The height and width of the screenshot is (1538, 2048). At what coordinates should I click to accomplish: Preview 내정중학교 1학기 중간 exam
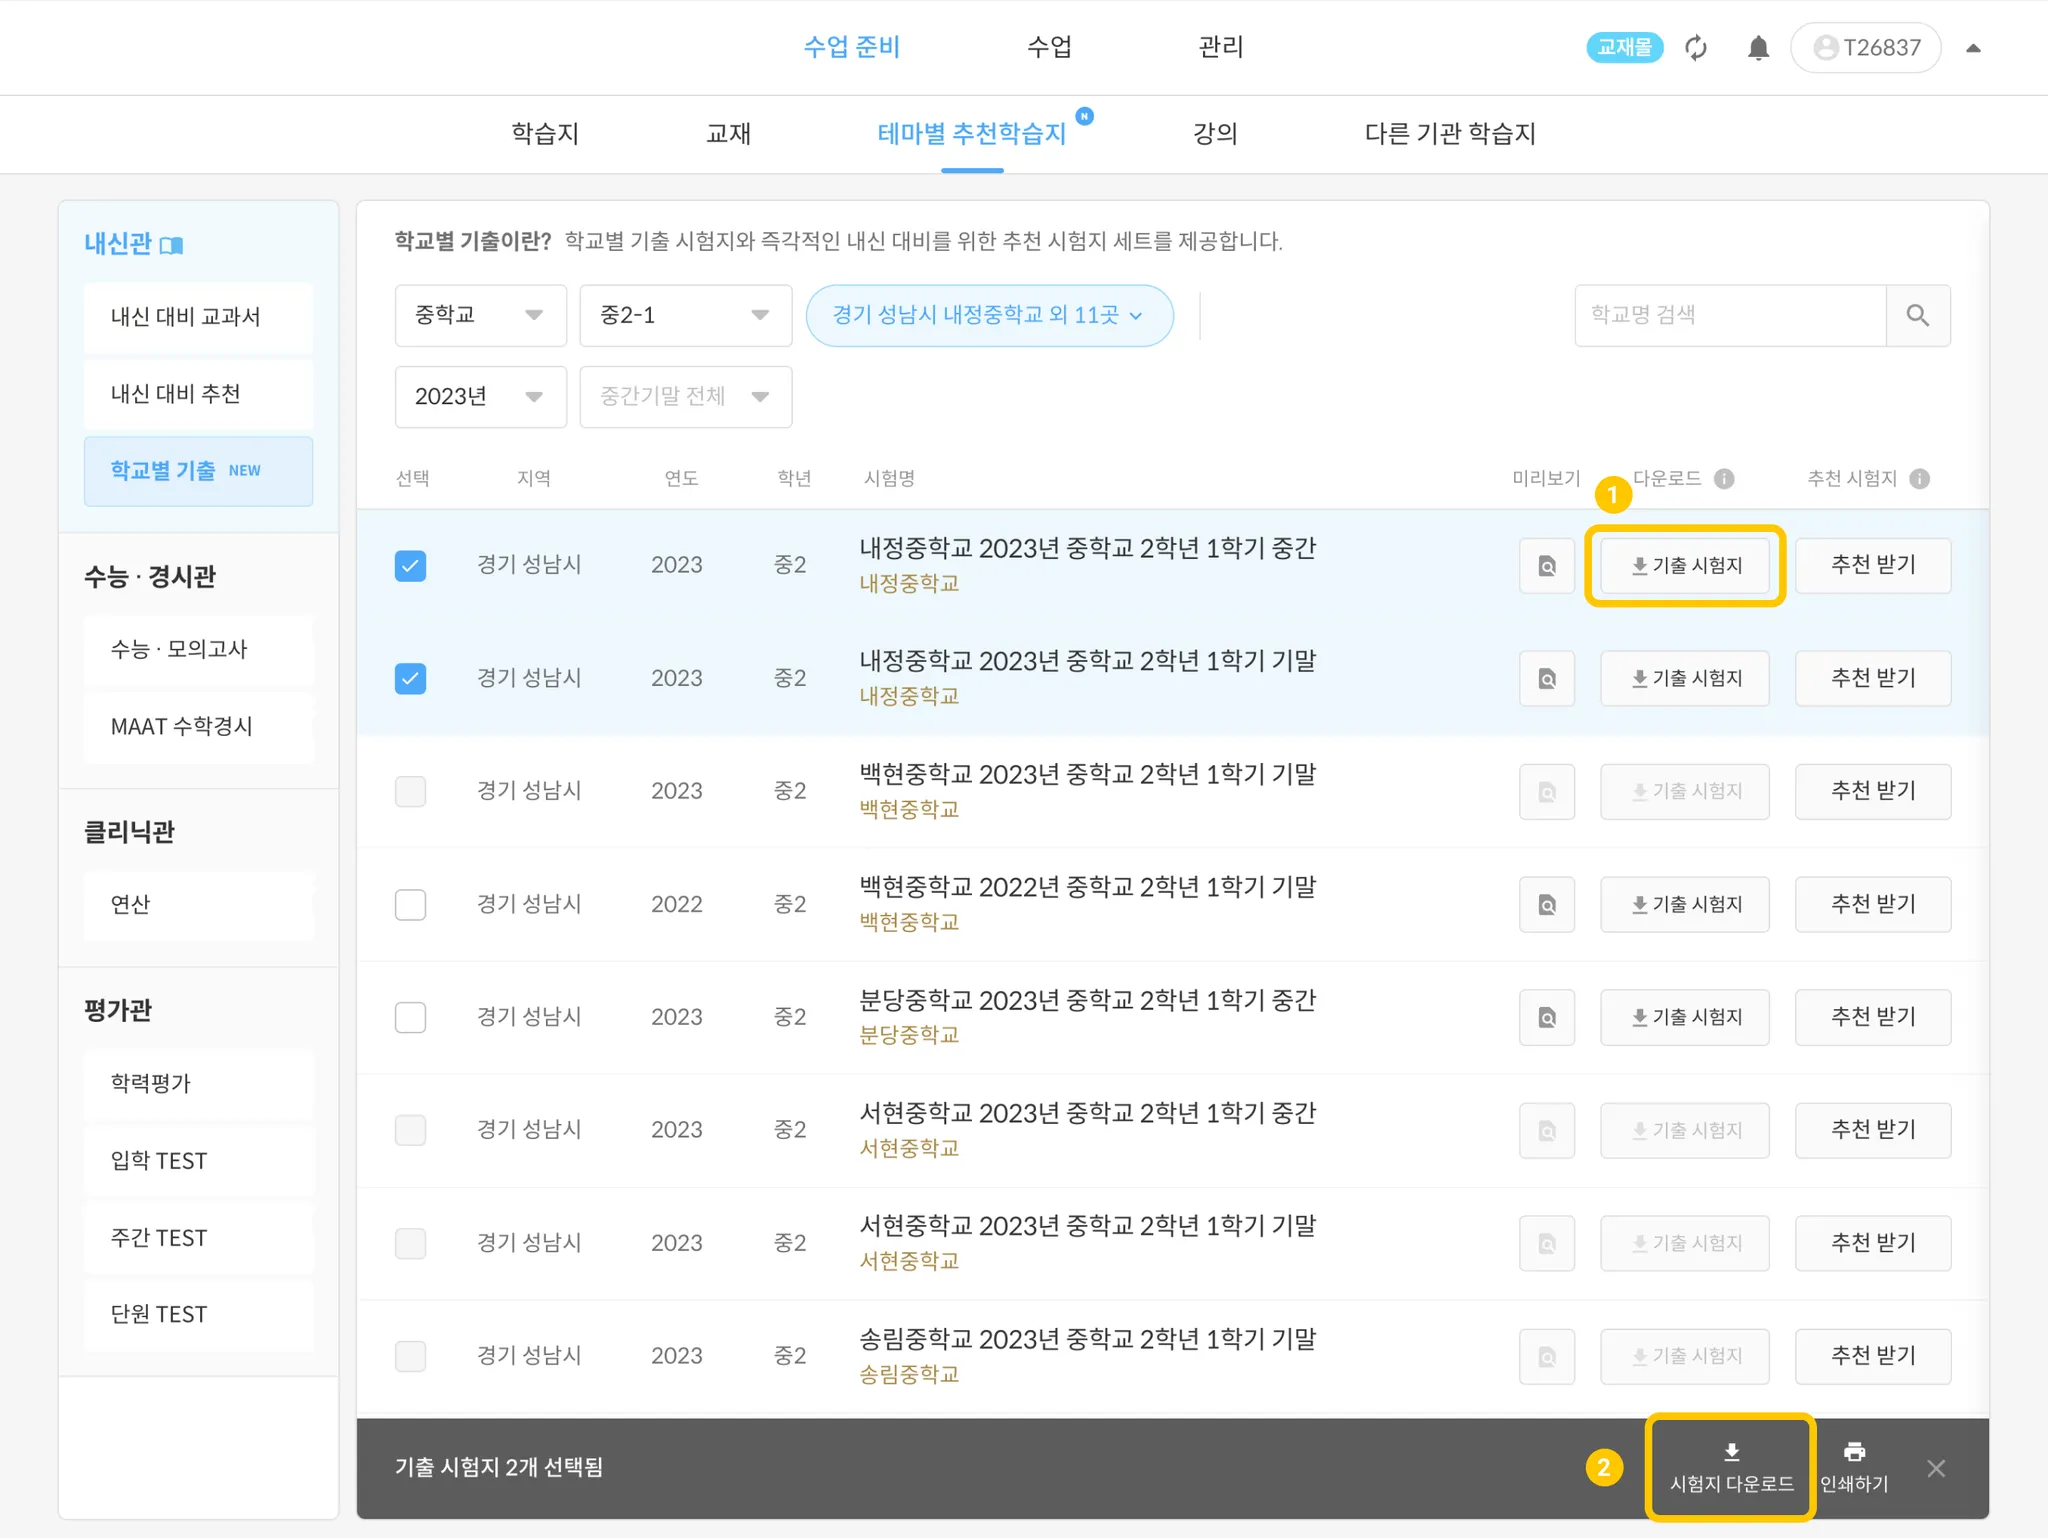coord(1546,566)
